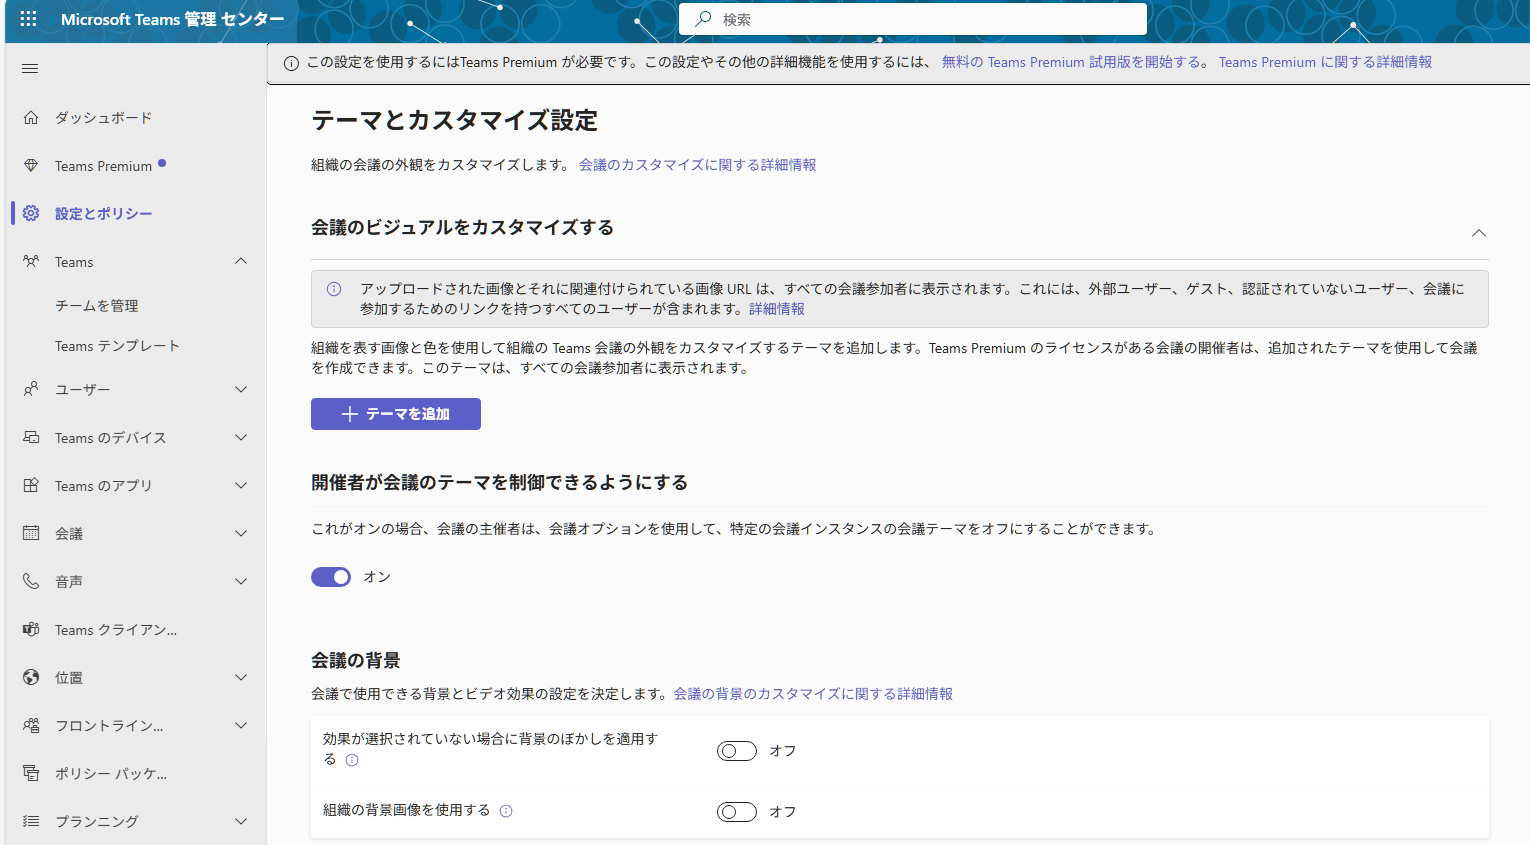Image resolution: width=1530 pixels, height=845 pixels.
Task: Click the Teams クライアント icon
Action: 31,630
